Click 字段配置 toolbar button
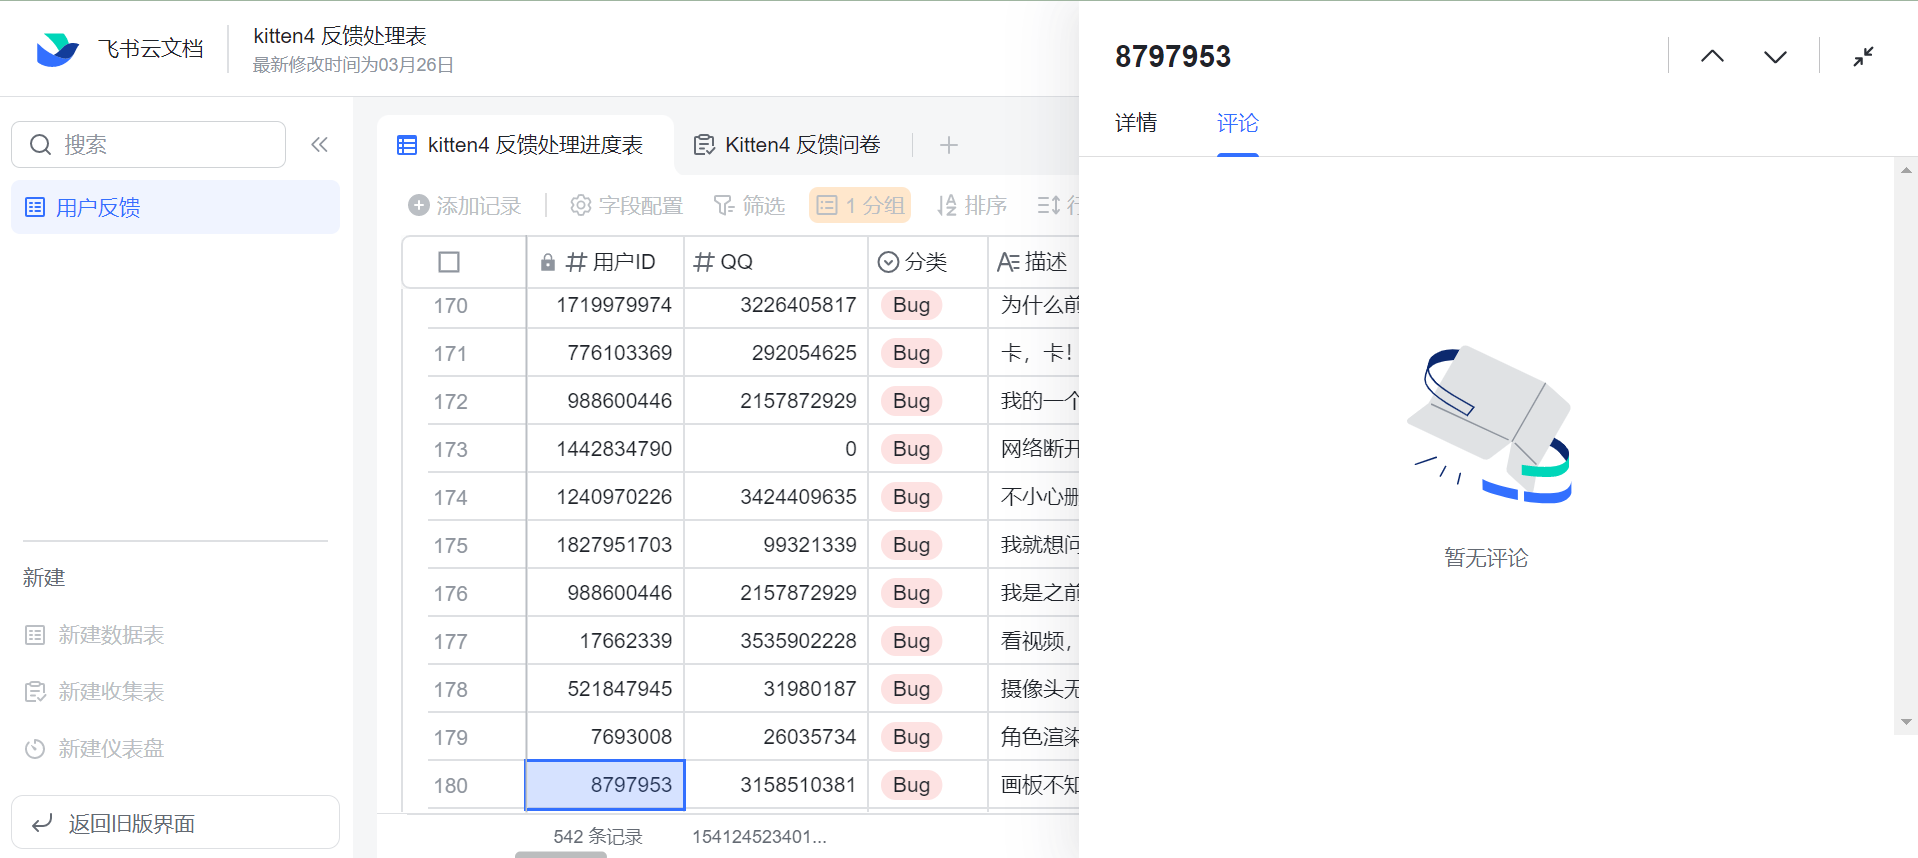 627,205
